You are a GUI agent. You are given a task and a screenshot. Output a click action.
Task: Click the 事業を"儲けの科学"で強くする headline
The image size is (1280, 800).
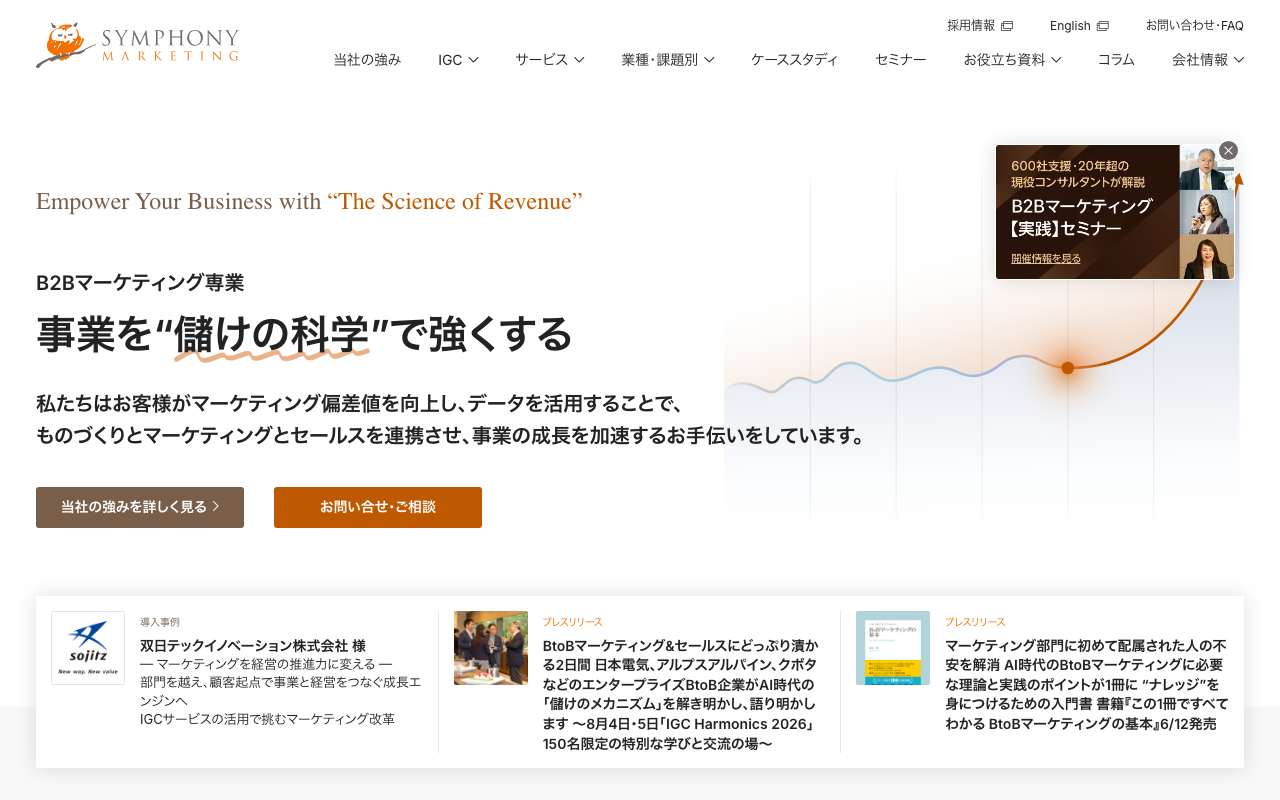304,335
